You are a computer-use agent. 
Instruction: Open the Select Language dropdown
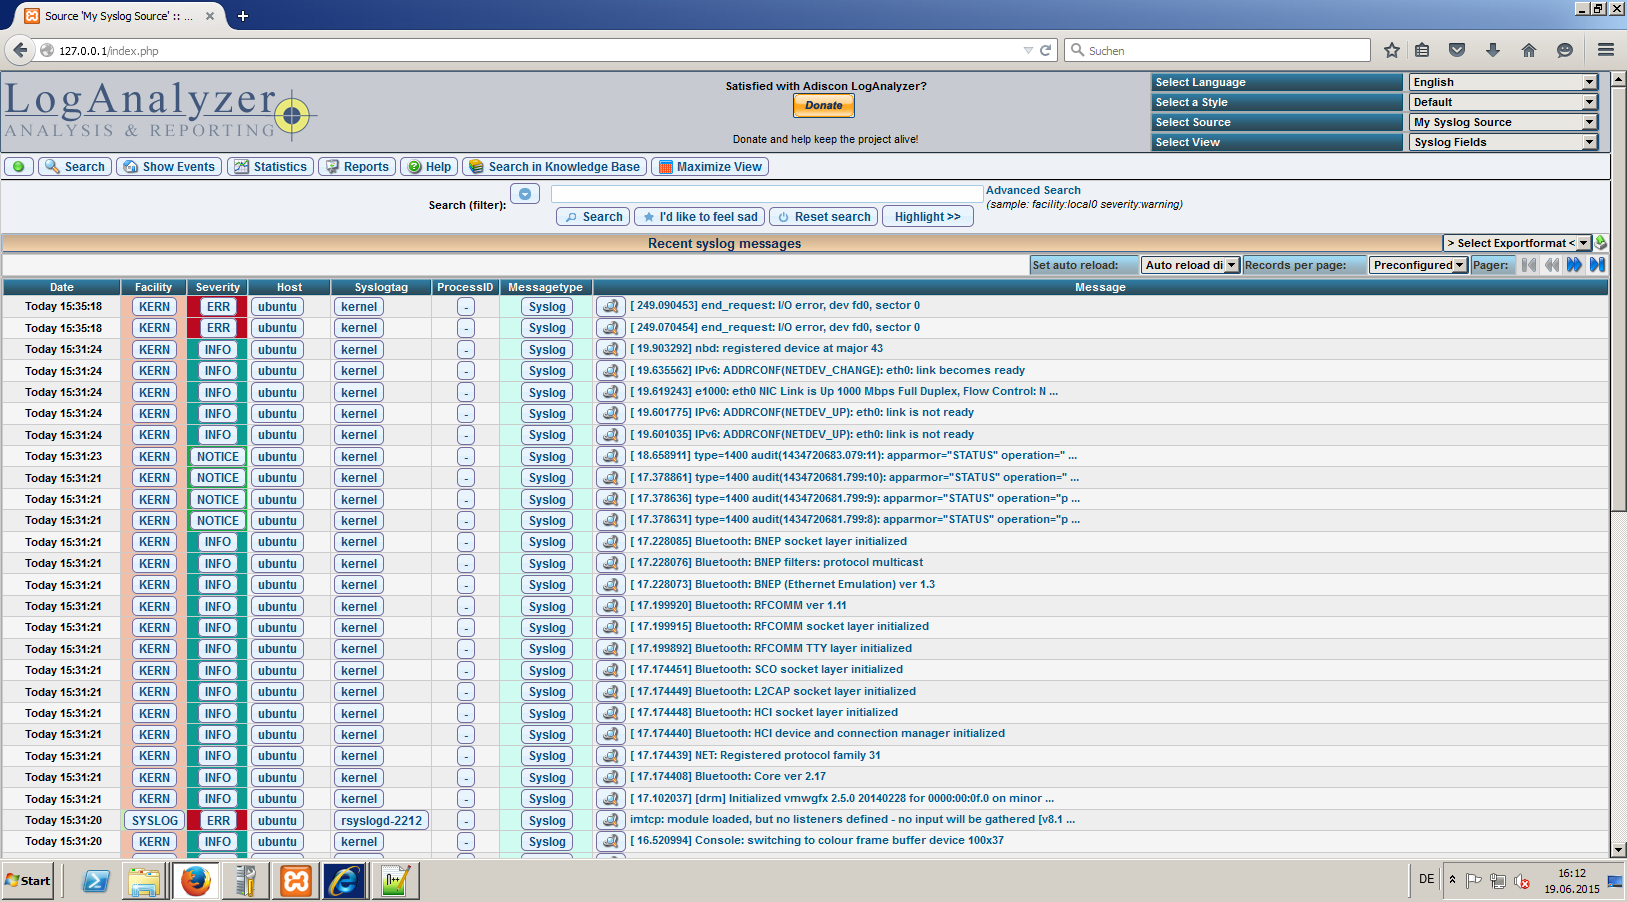click(1503, 82)
